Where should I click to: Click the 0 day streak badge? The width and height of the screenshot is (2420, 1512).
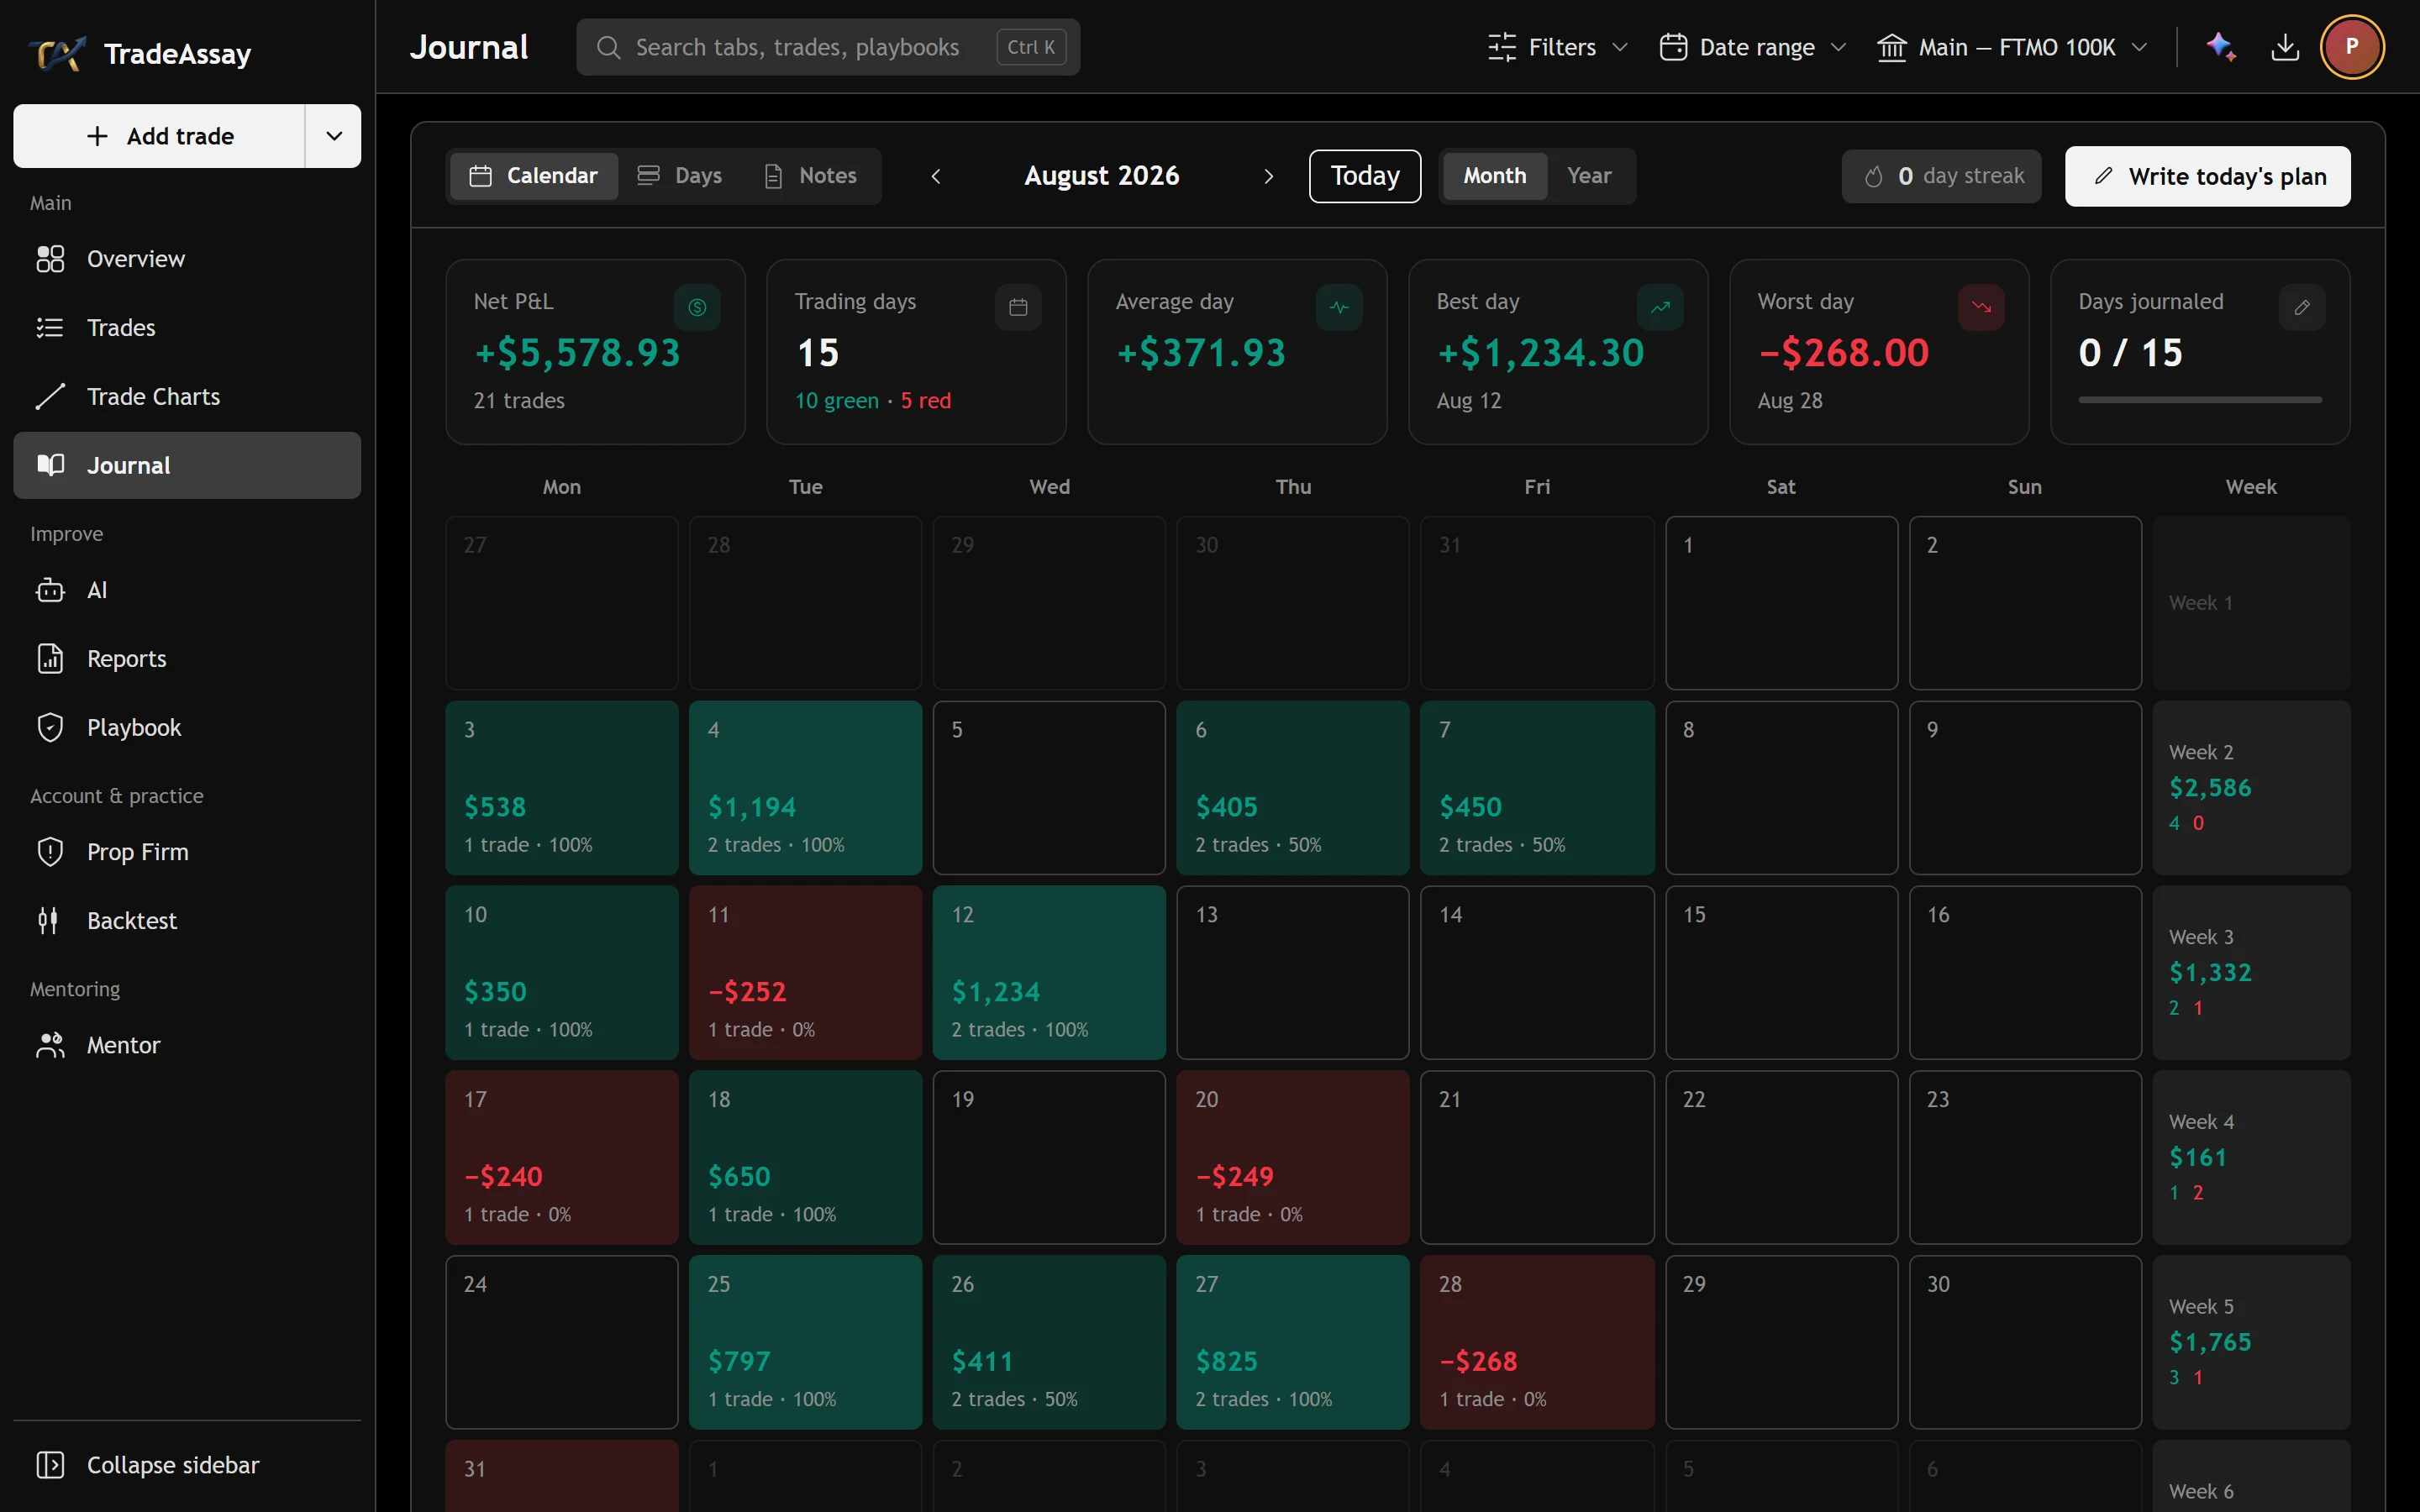click(1942, 176)
